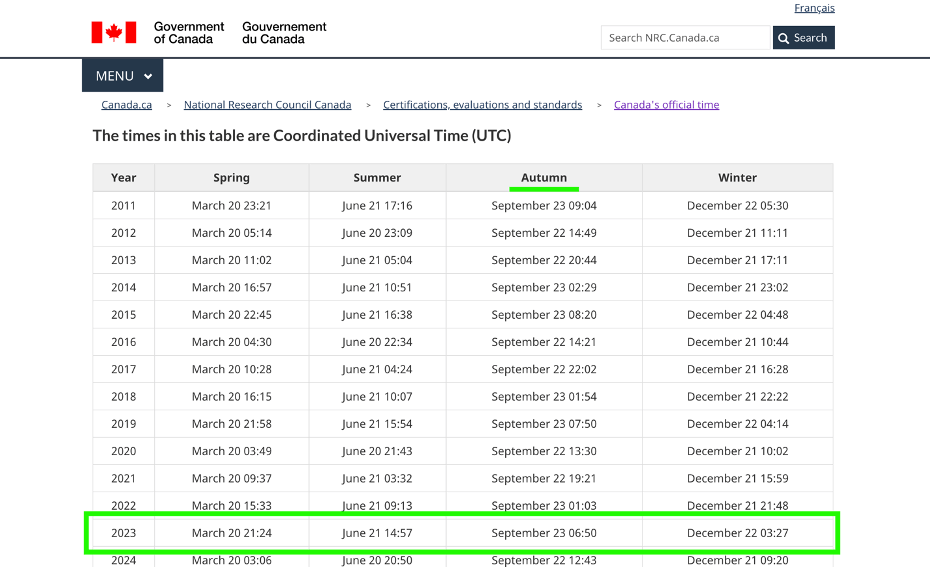Select the 2016 year cell
The width and height of the screenshot is (930, 567).
(x=123, y=342)
